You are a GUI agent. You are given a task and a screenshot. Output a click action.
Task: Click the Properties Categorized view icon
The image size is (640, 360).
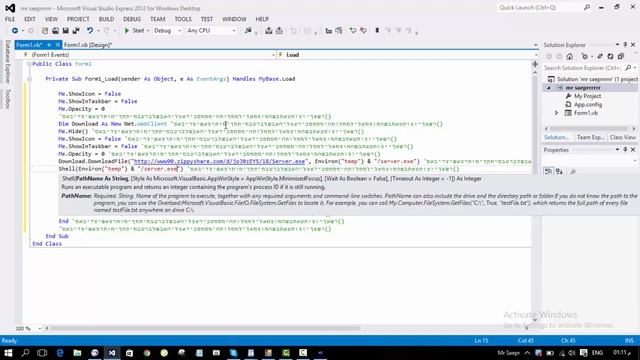click(548, 171)
